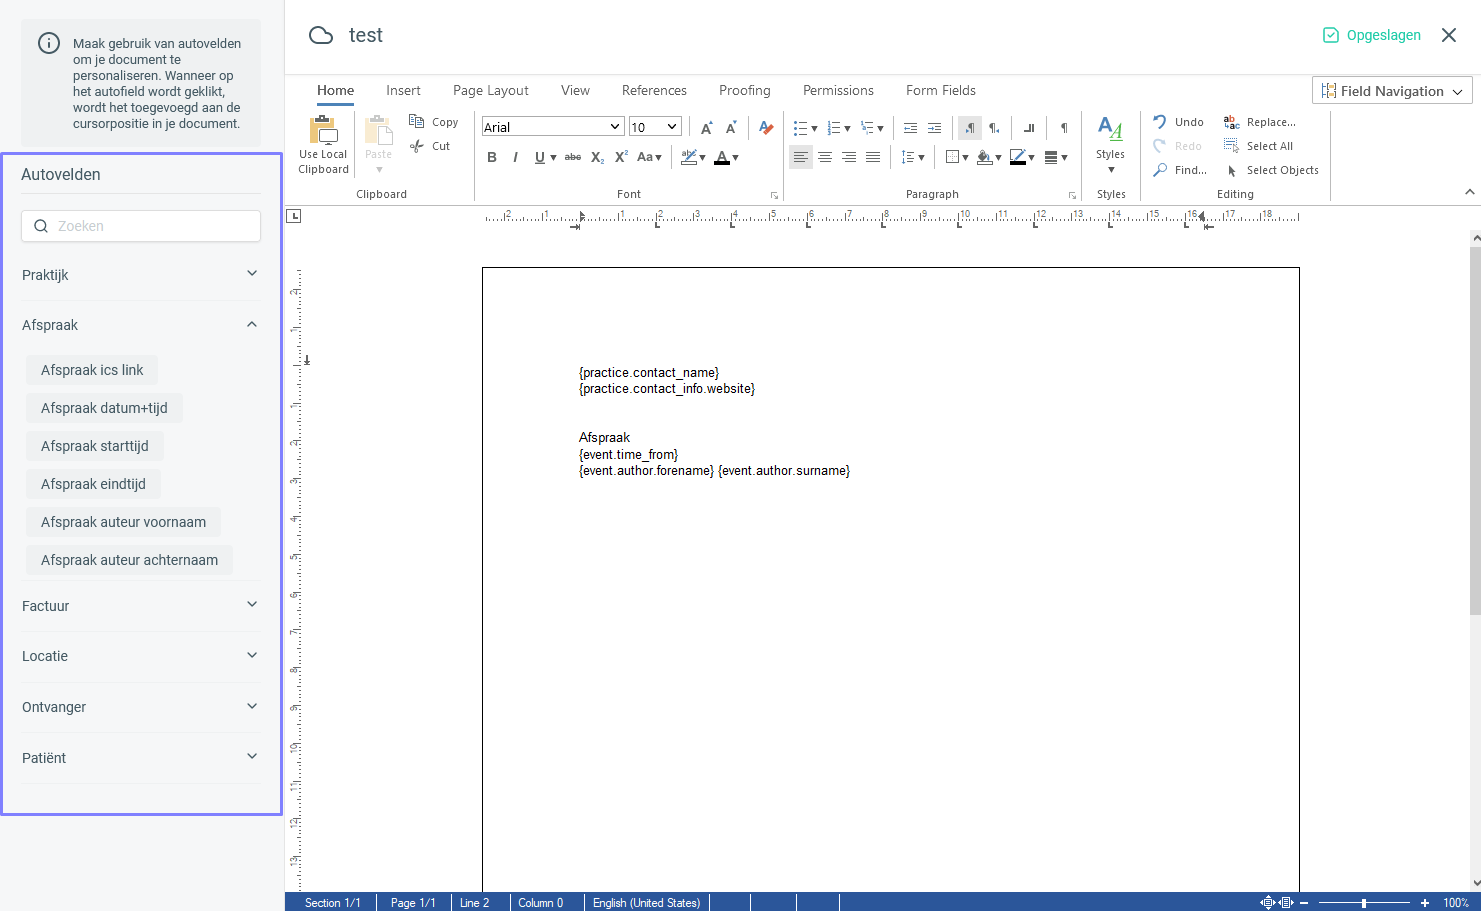Copy selection with the Copy button
This screenshot has height=911, width=1481.
[434, 122]
